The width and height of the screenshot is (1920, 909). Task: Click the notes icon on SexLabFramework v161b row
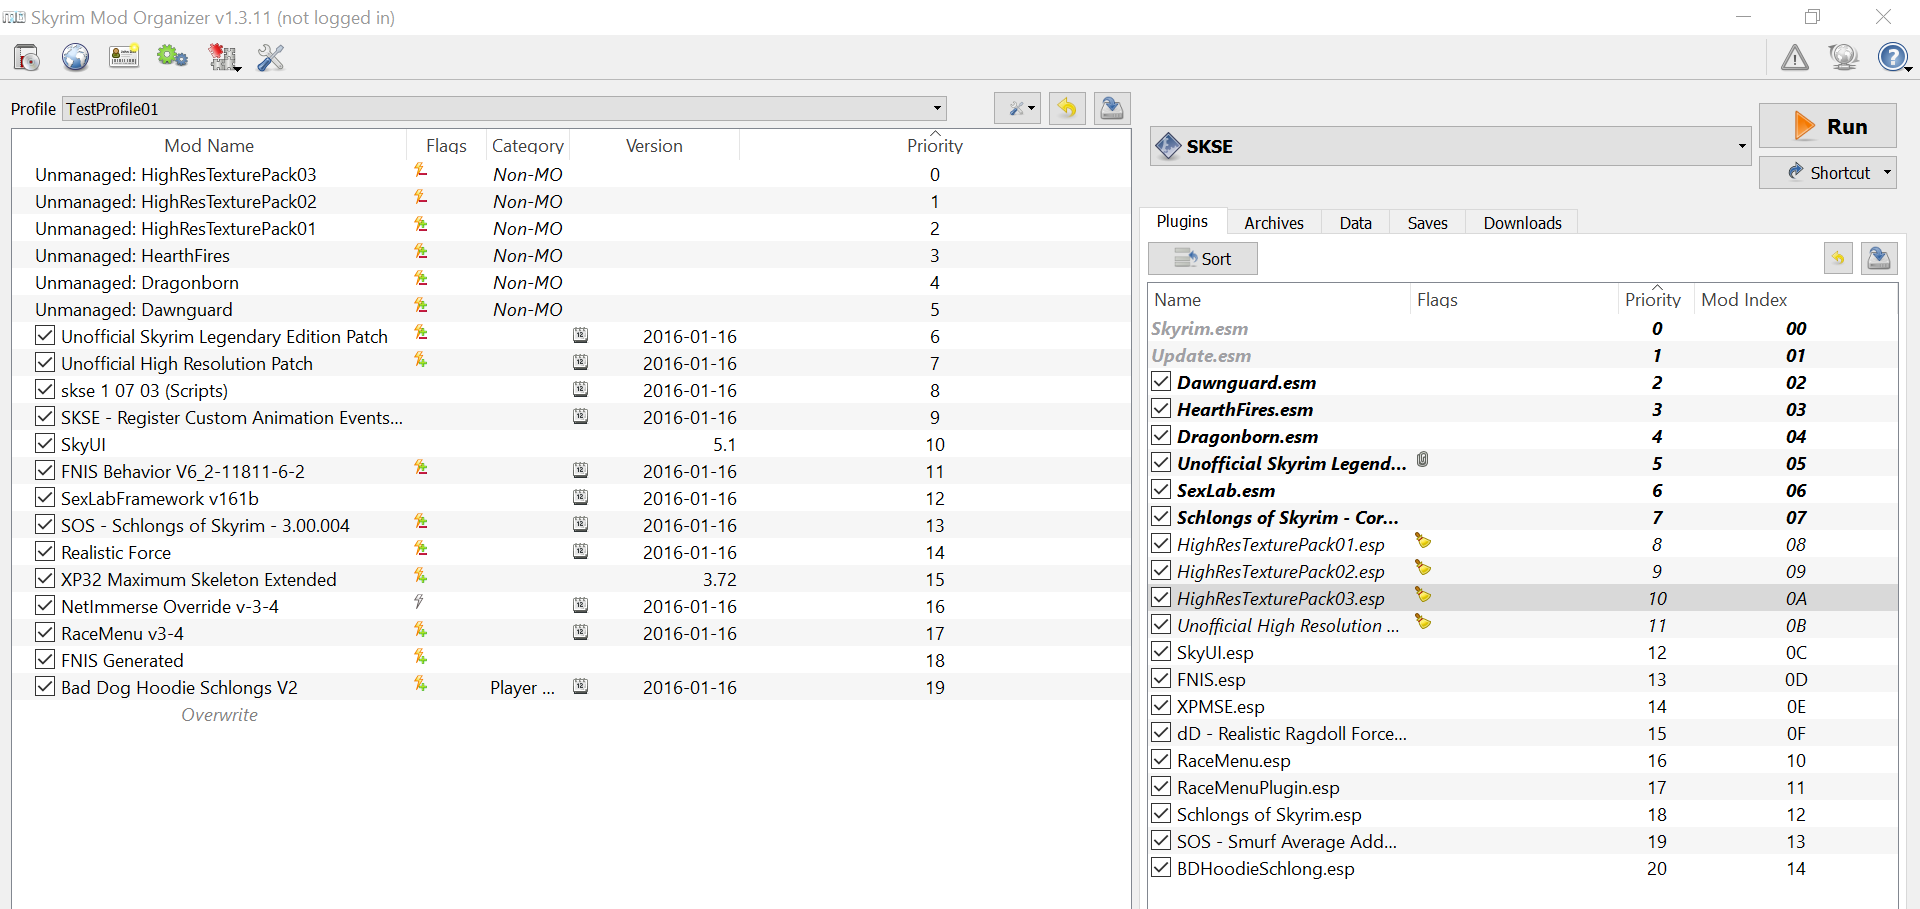(580, 497)
